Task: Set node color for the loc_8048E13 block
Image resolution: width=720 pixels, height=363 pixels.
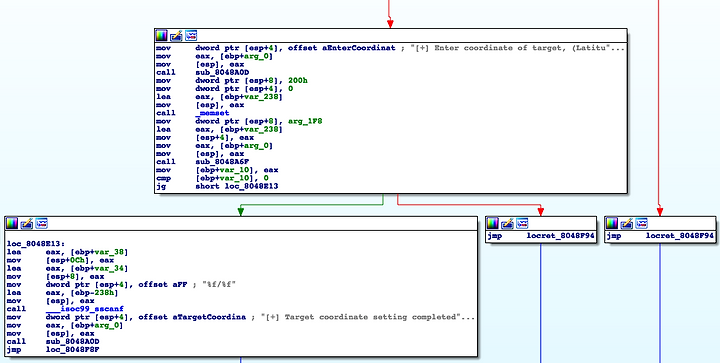Action: pyautogui.click(x=12, y=223)
